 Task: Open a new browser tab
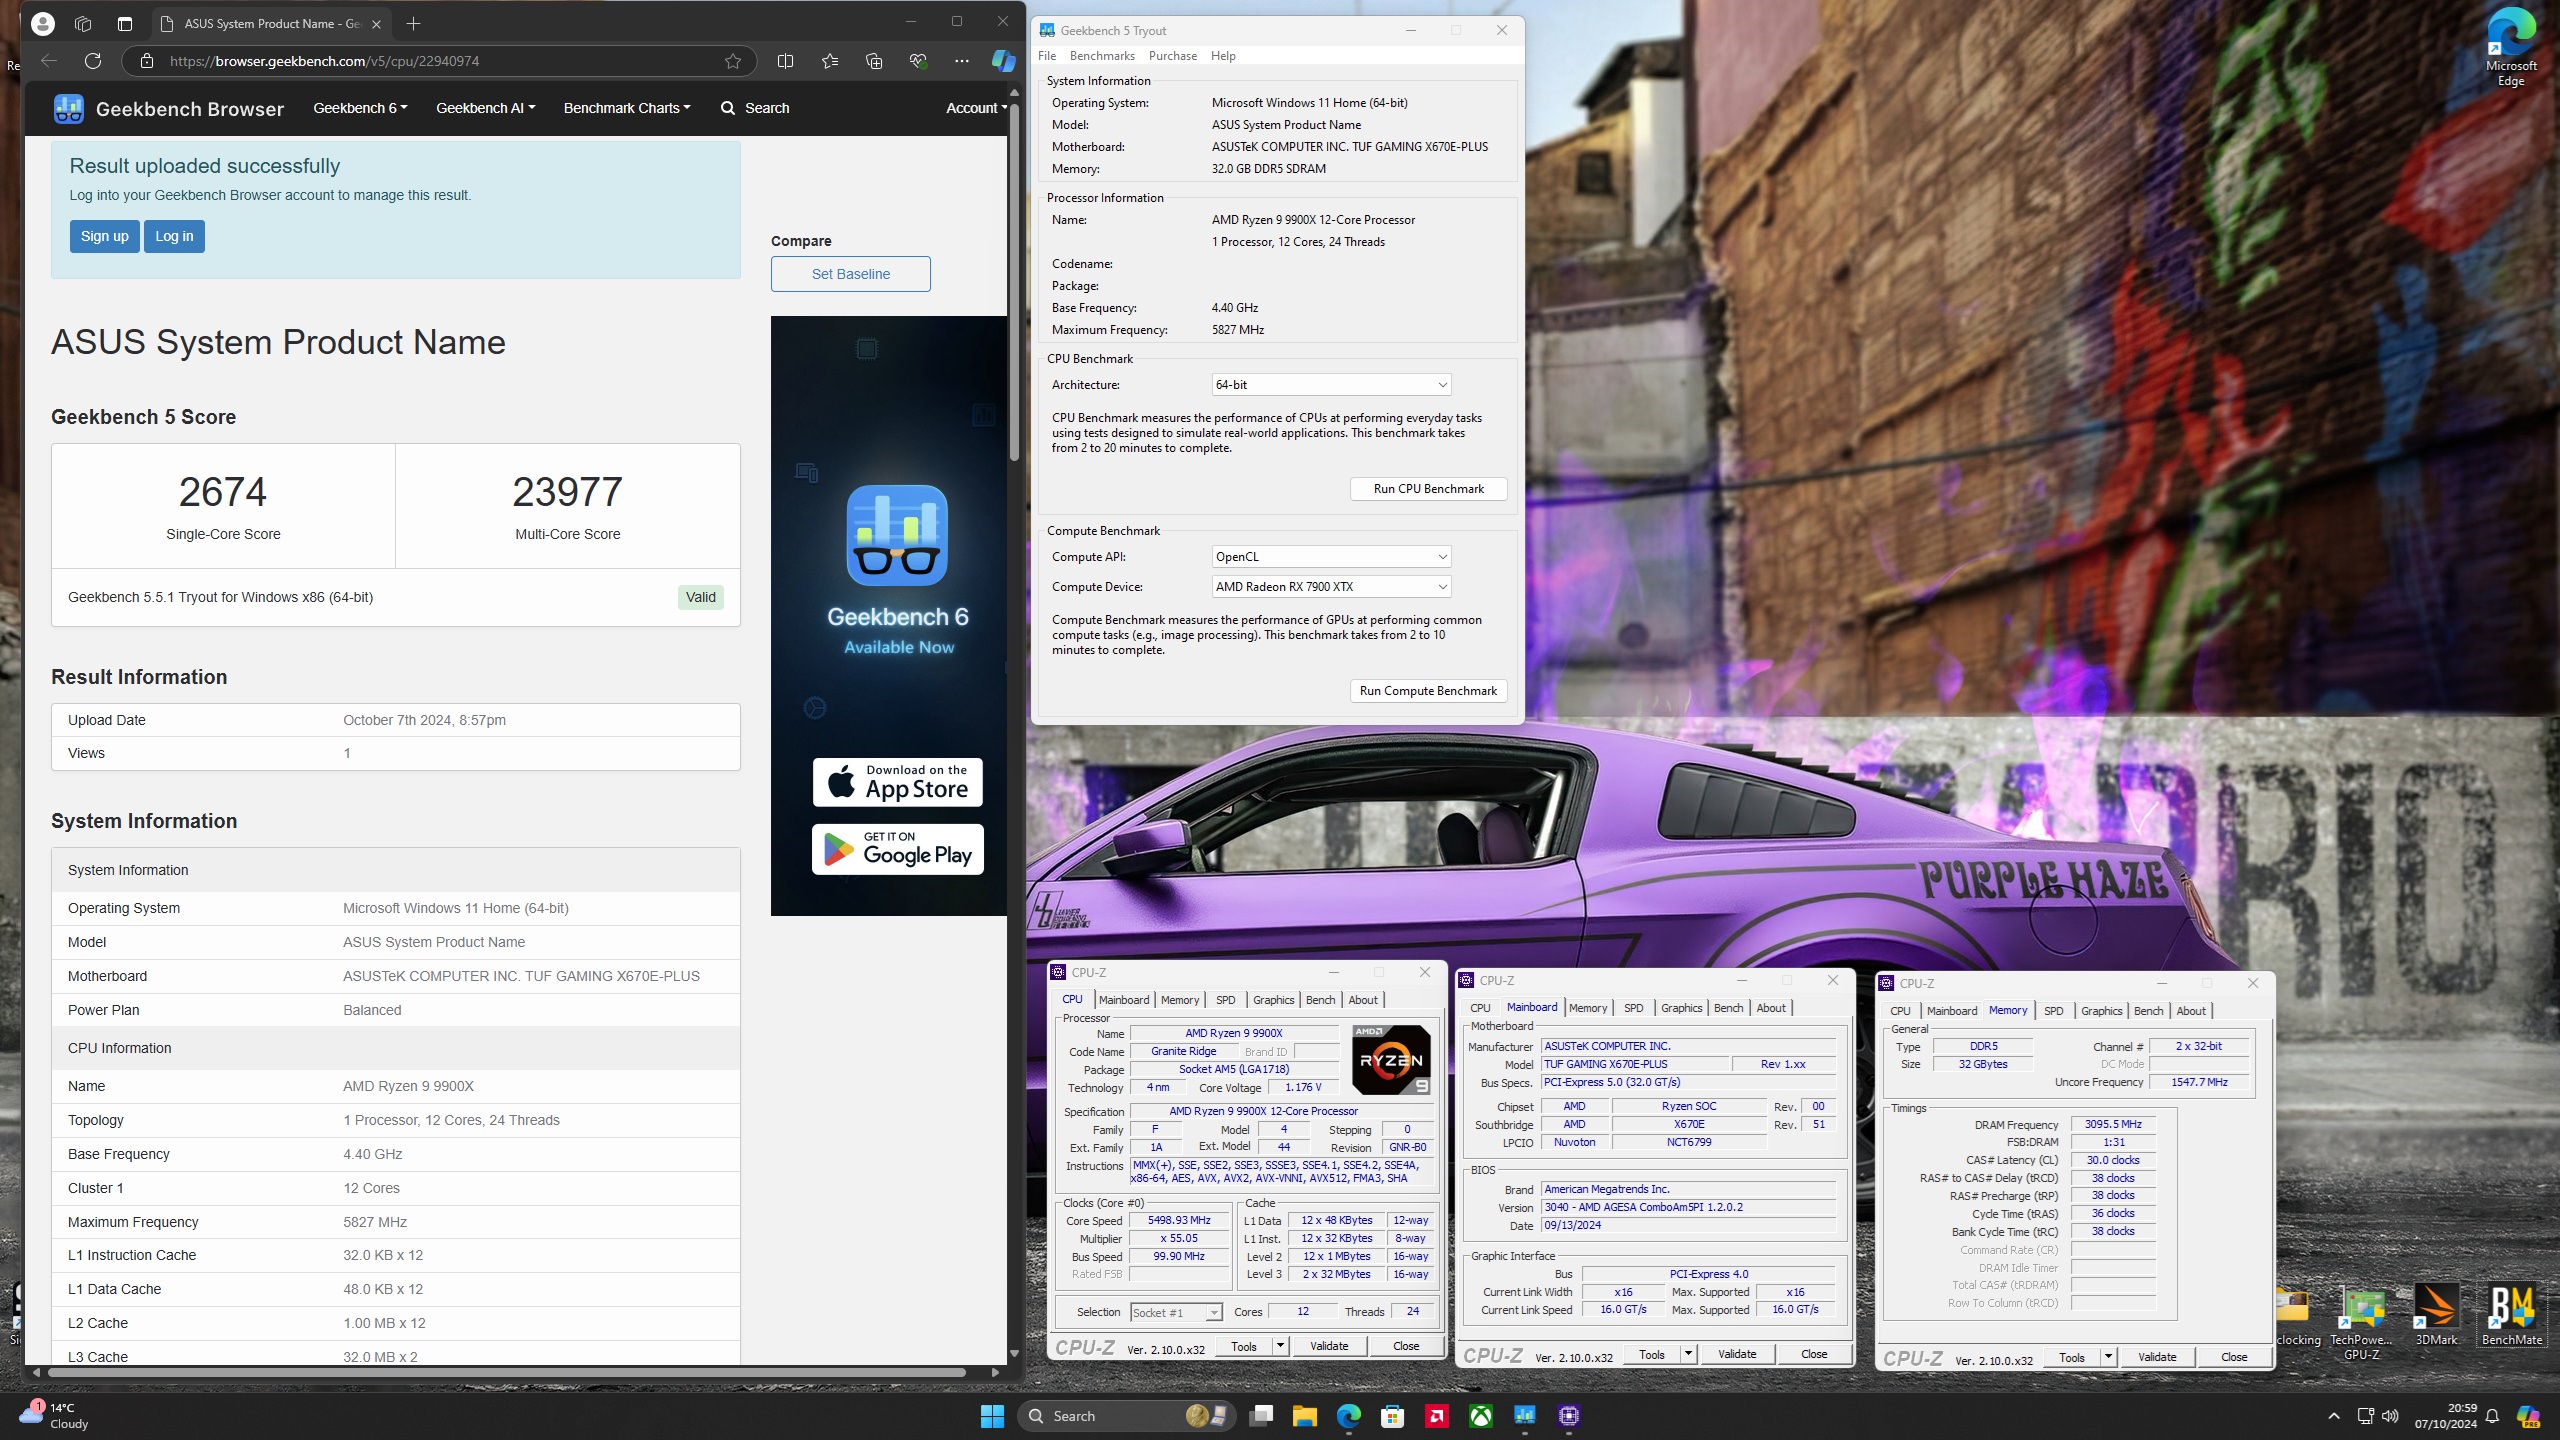coord(413,23)
